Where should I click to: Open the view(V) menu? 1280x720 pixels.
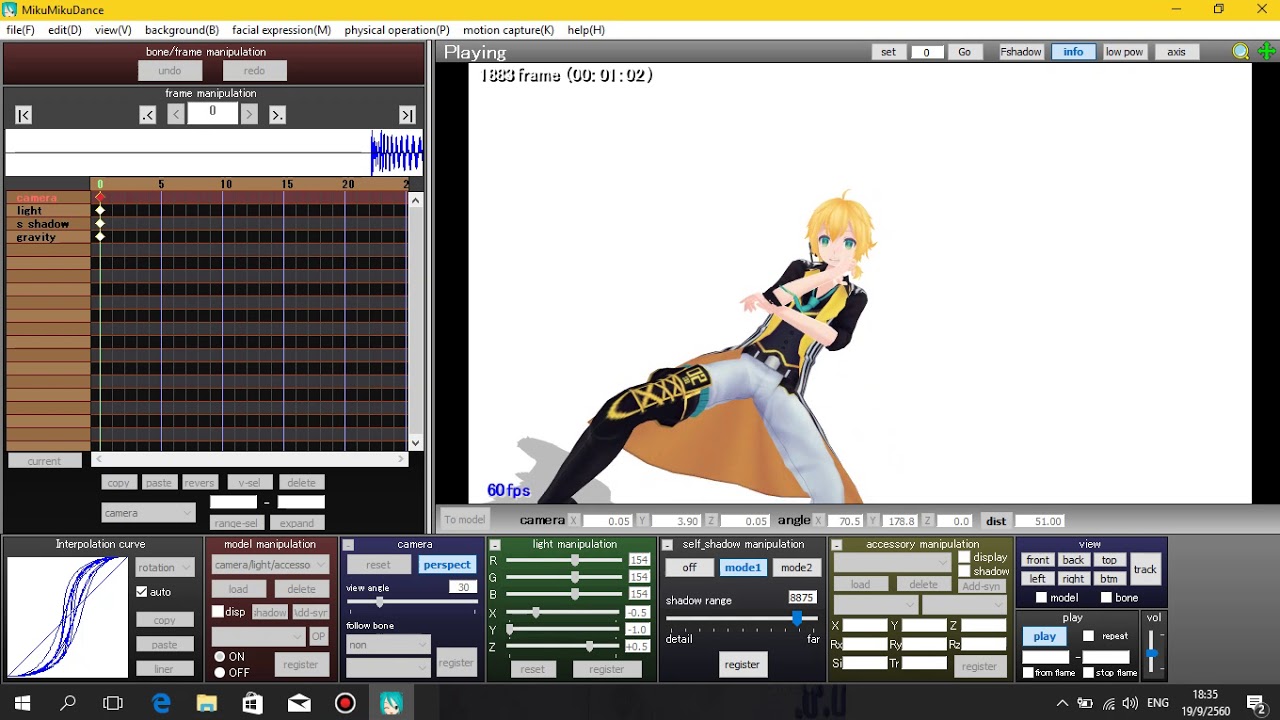(113, 30)
